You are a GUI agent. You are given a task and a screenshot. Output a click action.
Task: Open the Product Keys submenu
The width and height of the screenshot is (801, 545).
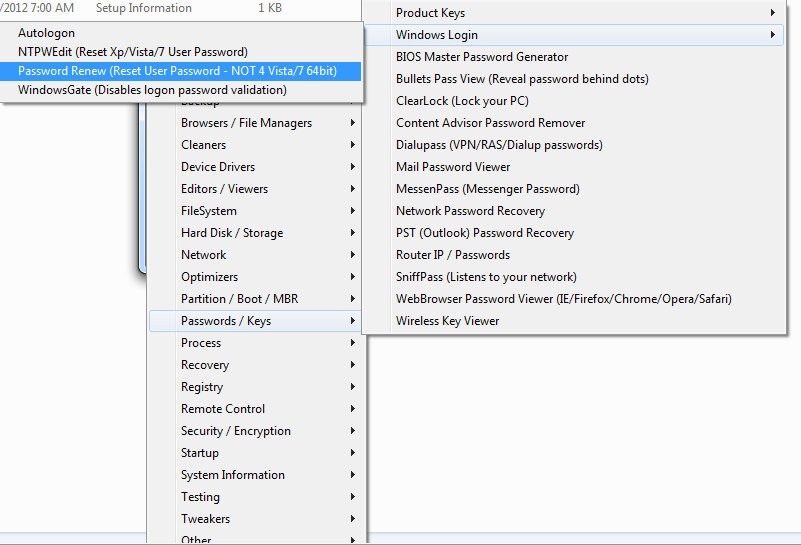tap(574, 13)
